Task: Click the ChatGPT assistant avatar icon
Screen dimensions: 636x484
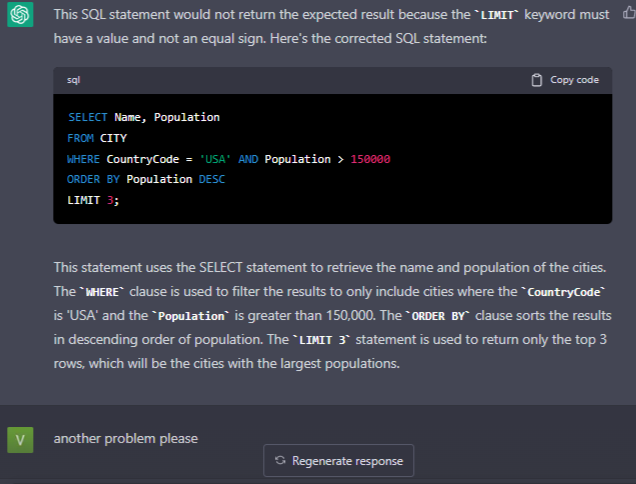Action: tap(20, 15)
